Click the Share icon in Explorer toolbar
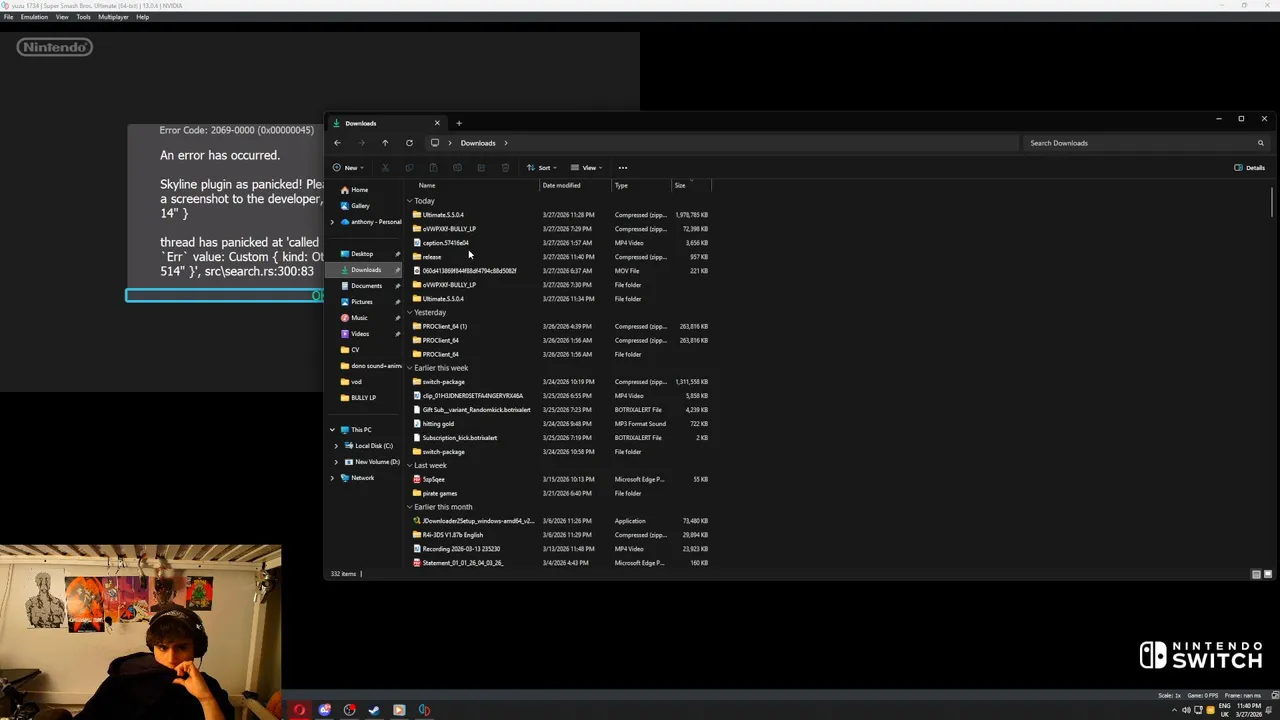Screen dimensions: 1280x720 tap(481, 168)
